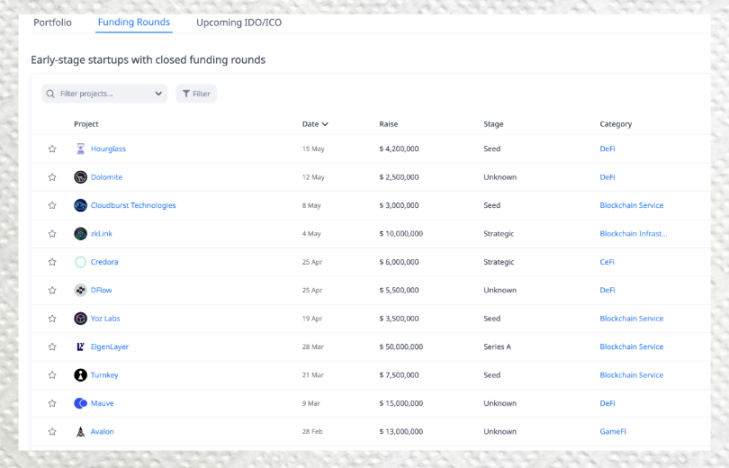Click the DFlow project logo

point(80,290)
